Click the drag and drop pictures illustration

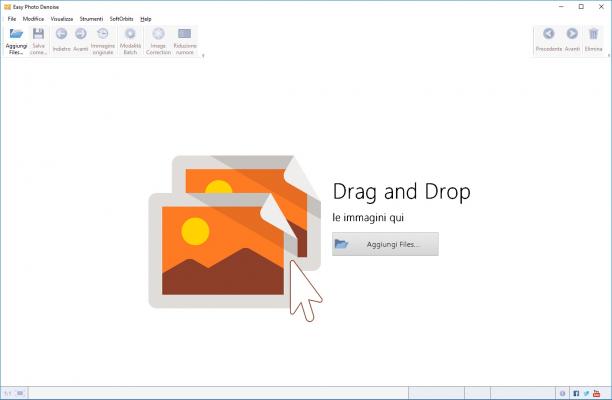tap(235, 238)
